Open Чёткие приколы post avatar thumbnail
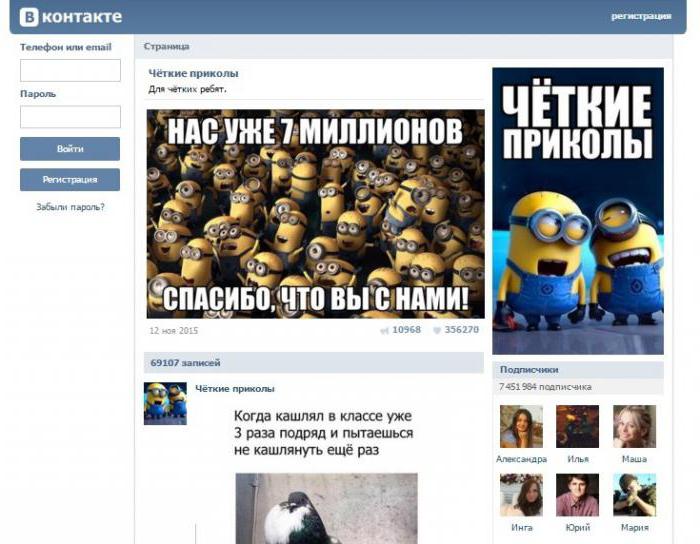 point(165,403)
